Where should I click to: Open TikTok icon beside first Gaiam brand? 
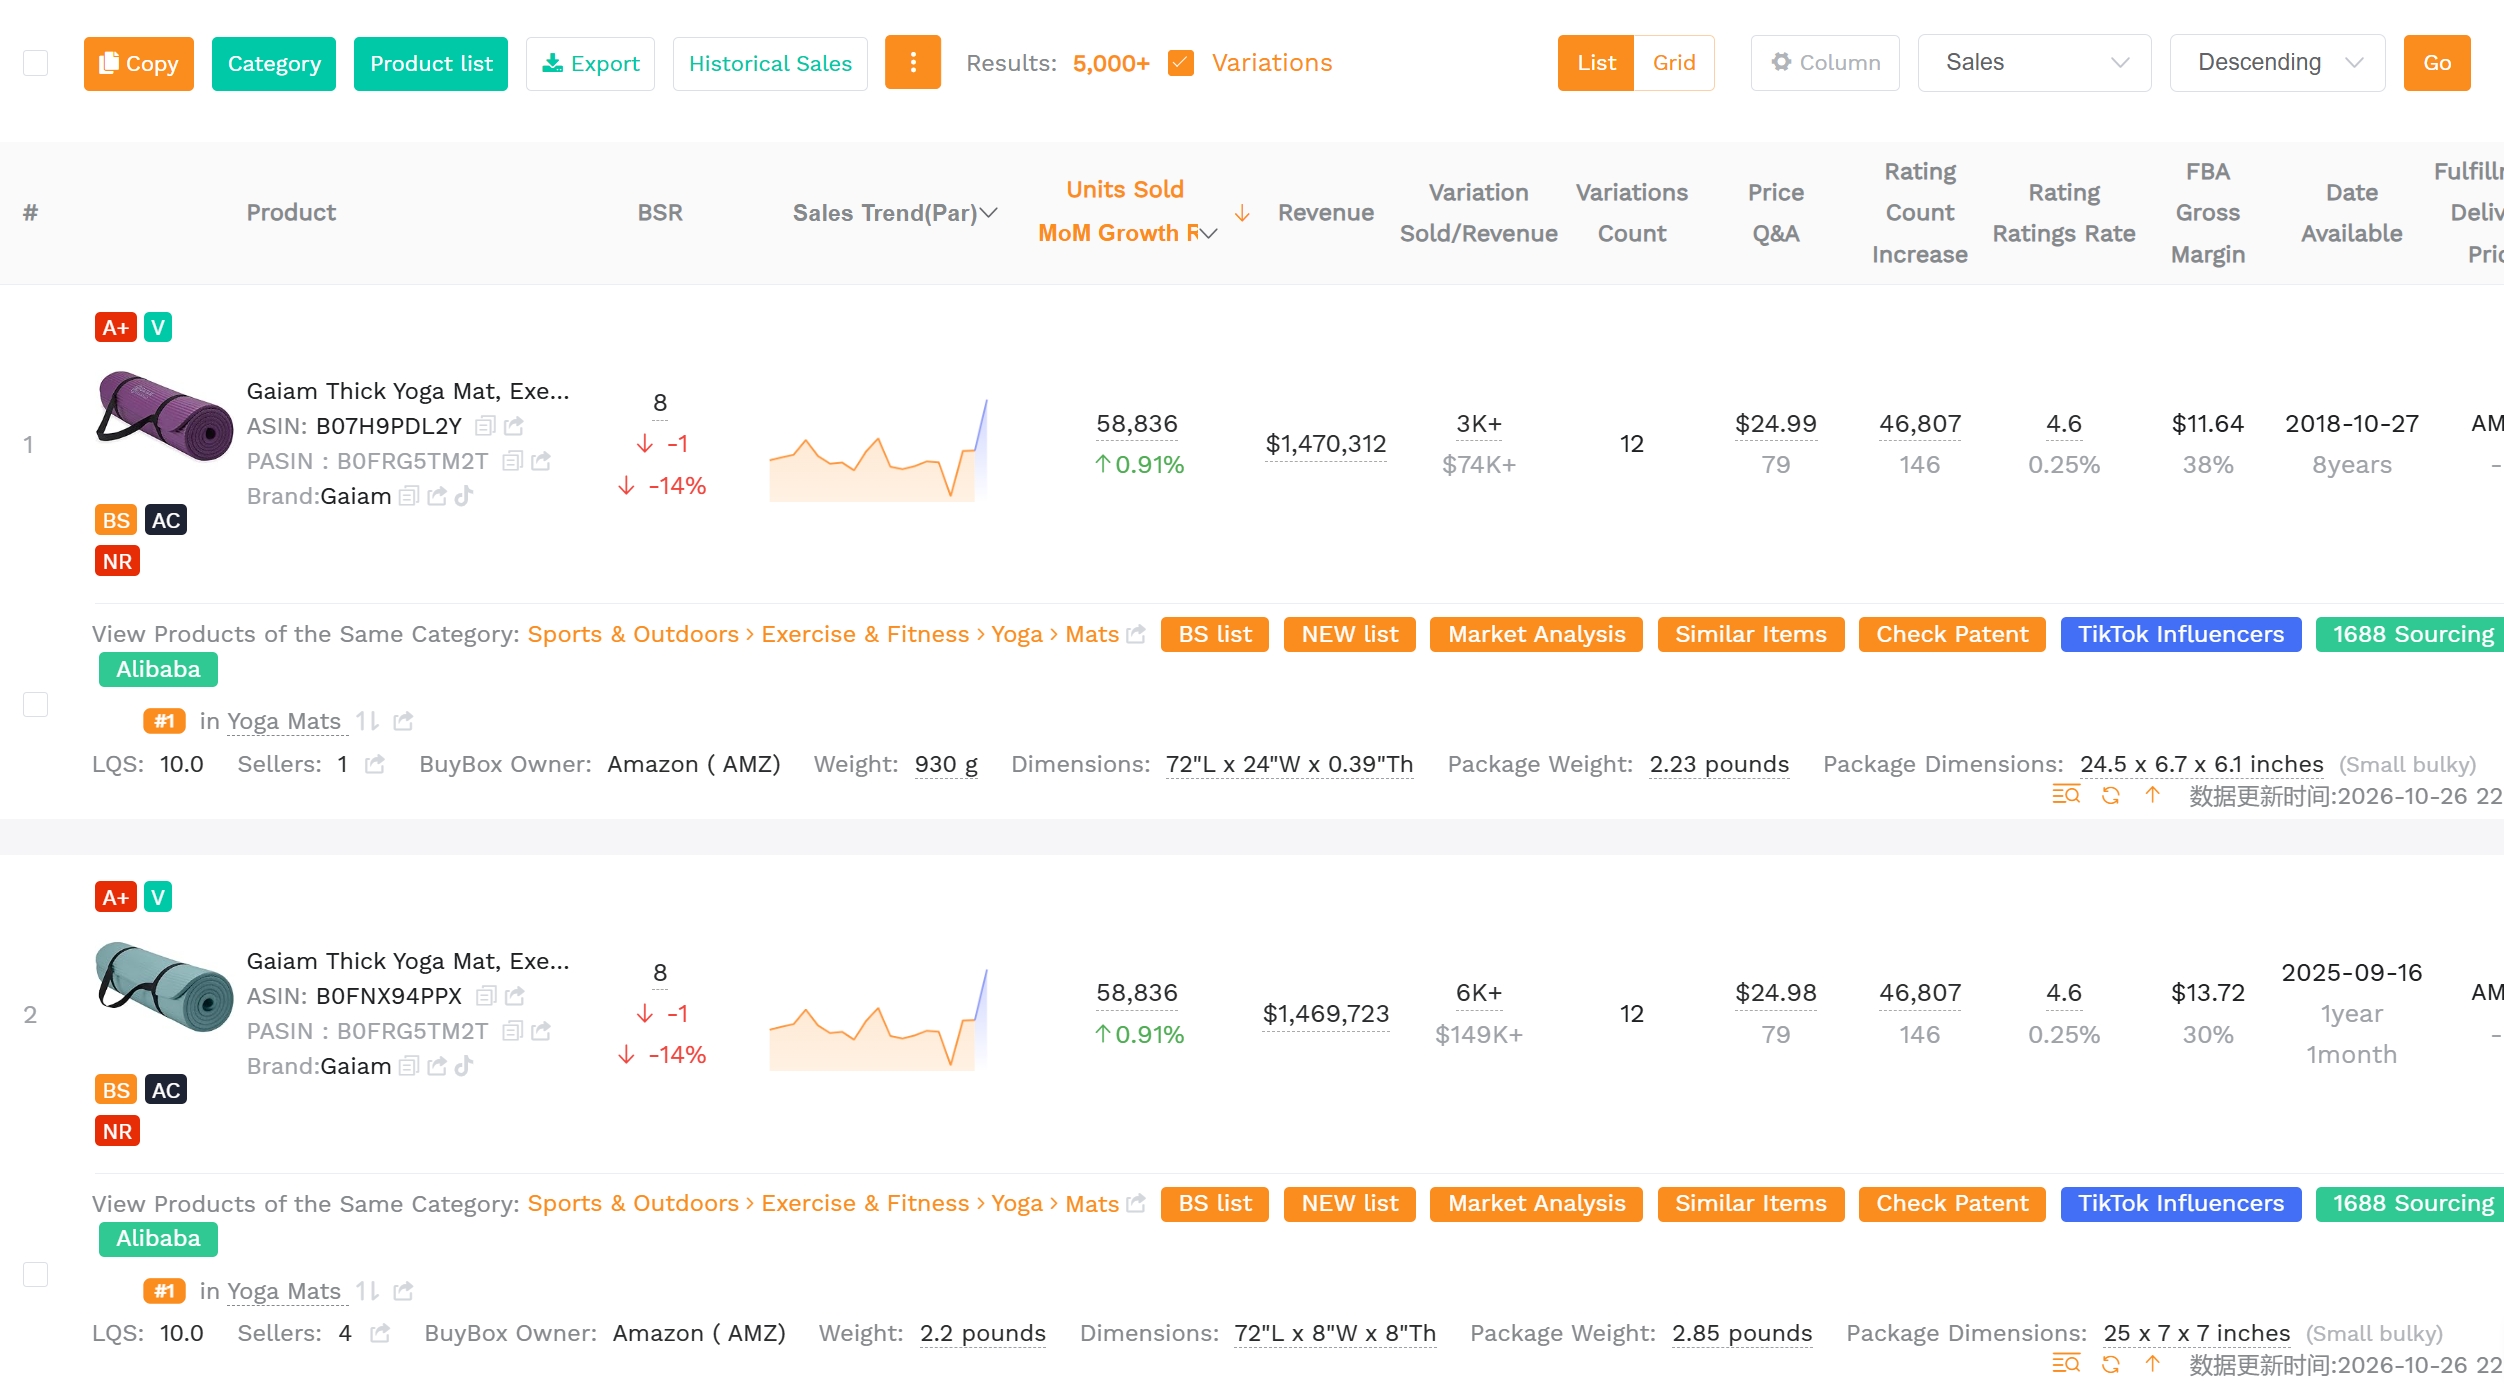coord(464,496)
